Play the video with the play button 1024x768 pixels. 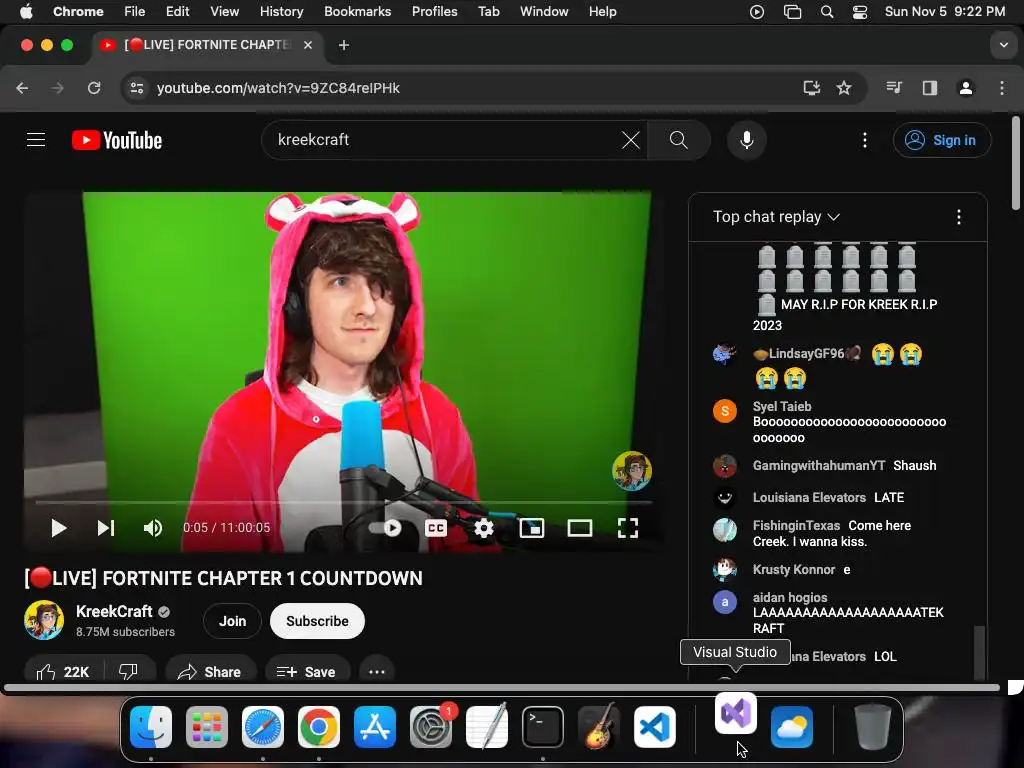(59, 528)
